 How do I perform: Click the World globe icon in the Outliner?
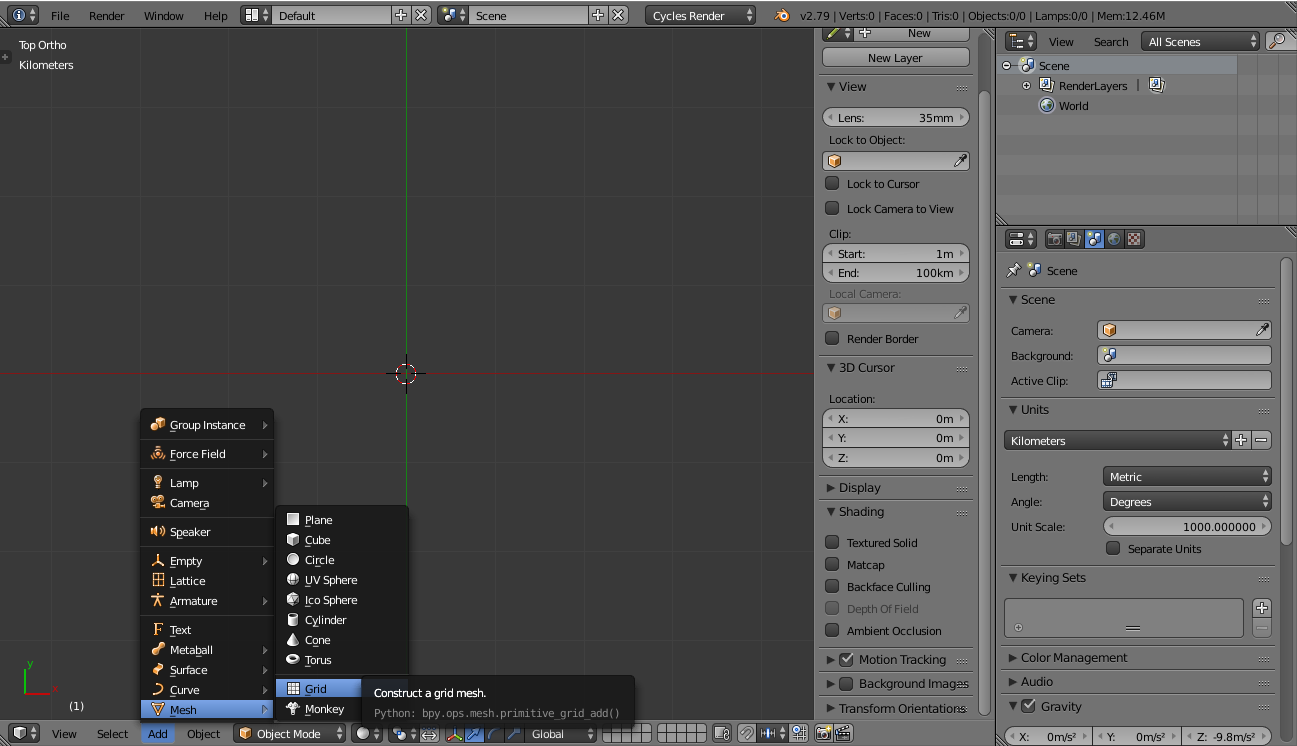coord(1047,105)
